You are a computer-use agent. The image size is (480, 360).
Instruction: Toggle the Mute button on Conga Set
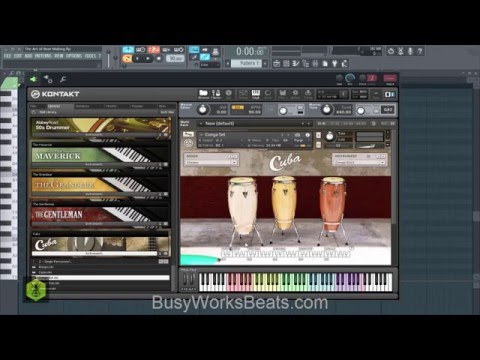(x=318, y=145)
